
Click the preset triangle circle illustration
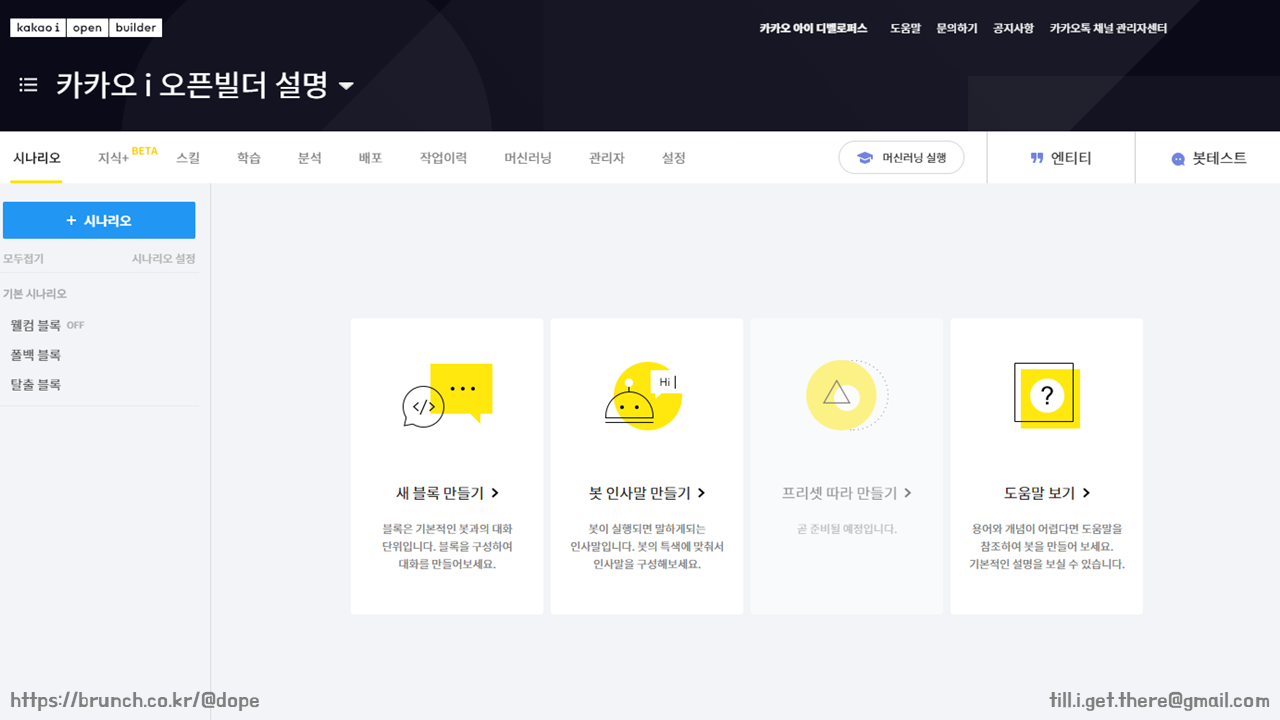(x=846, y=395)
